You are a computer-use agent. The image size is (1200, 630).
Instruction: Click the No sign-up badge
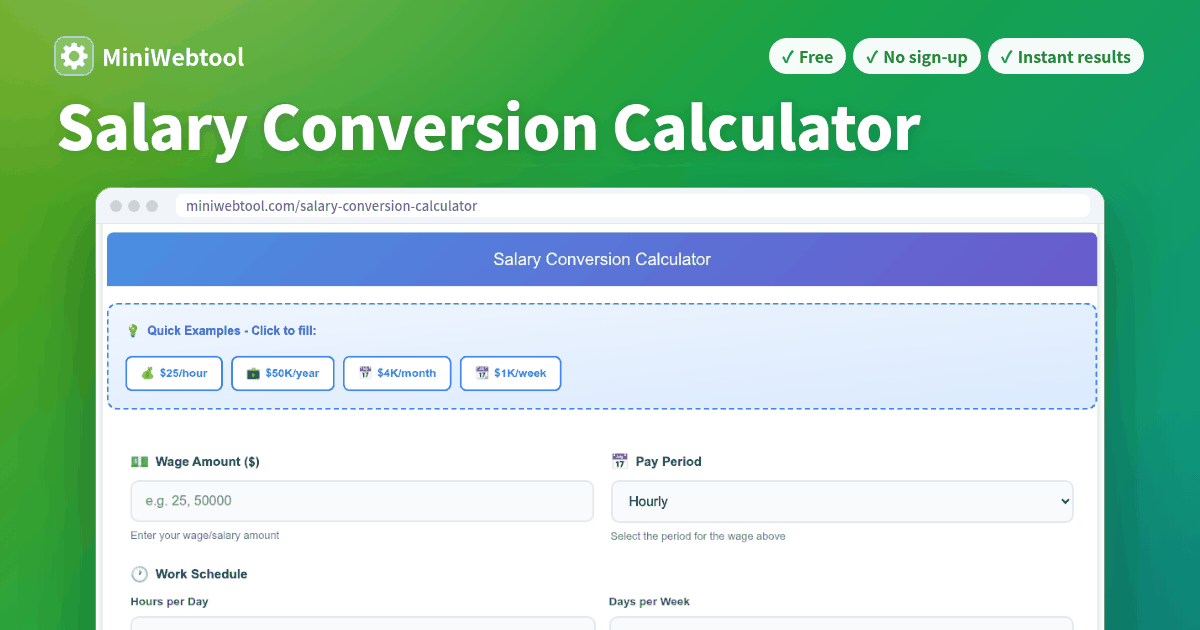coord(917,57)
